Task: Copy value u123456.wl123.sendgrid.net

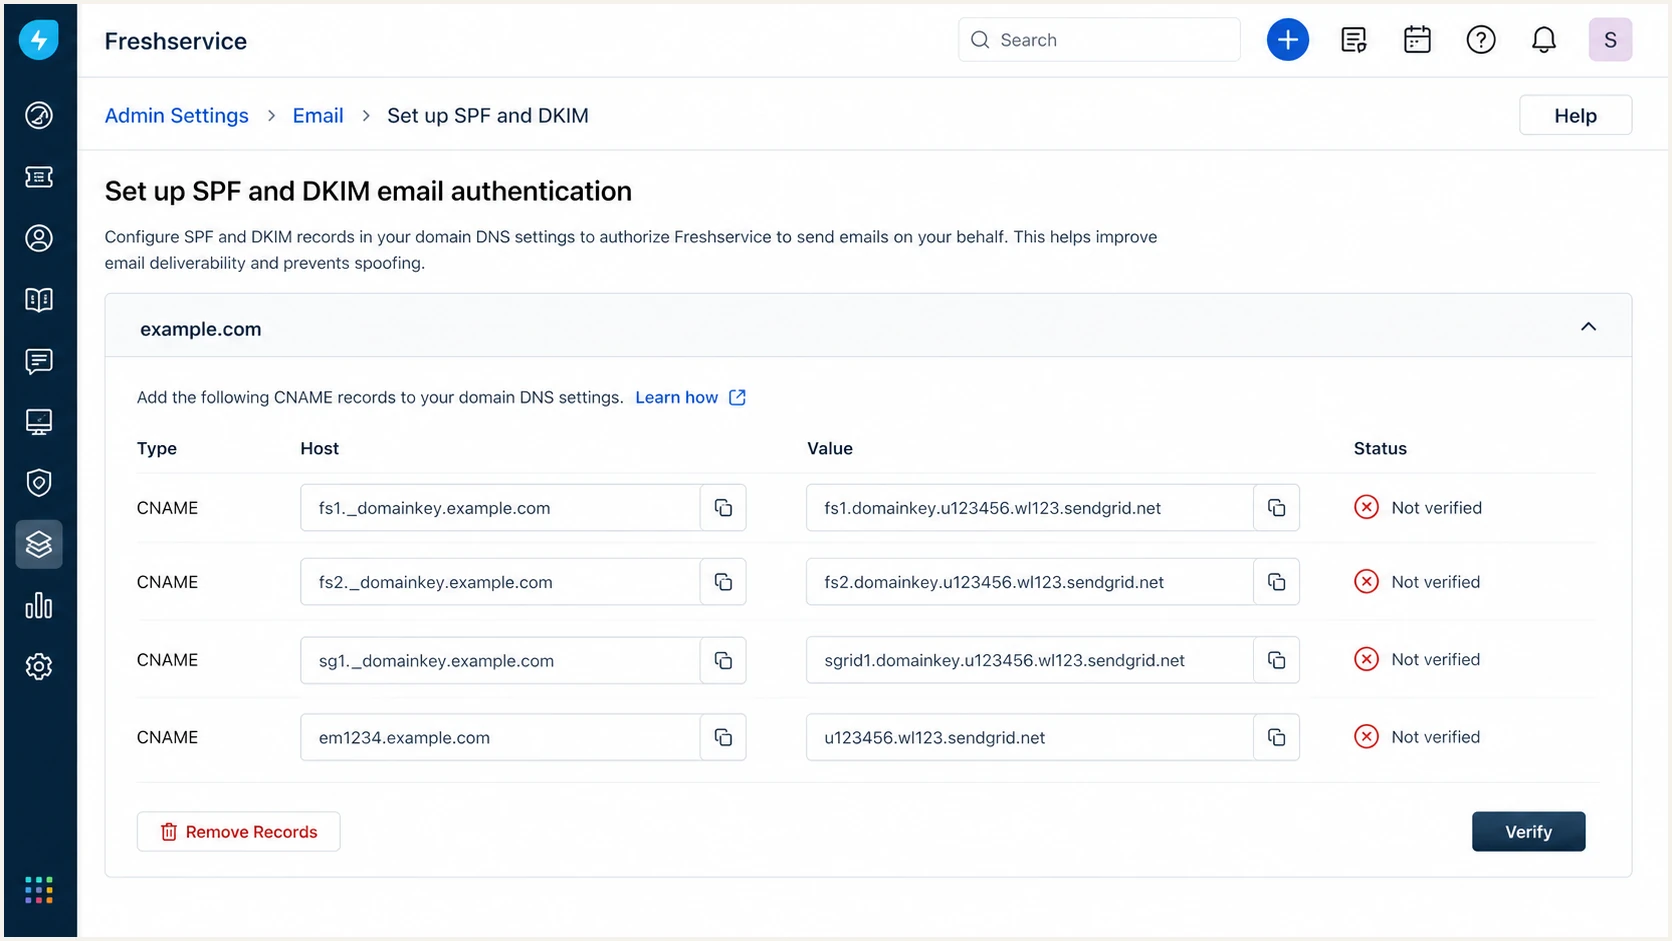Action: 1276,737
